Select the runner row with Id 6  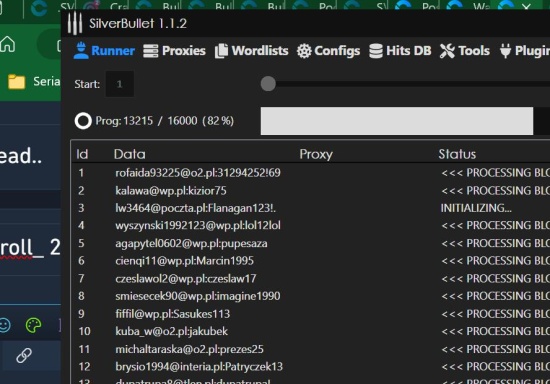311,261
